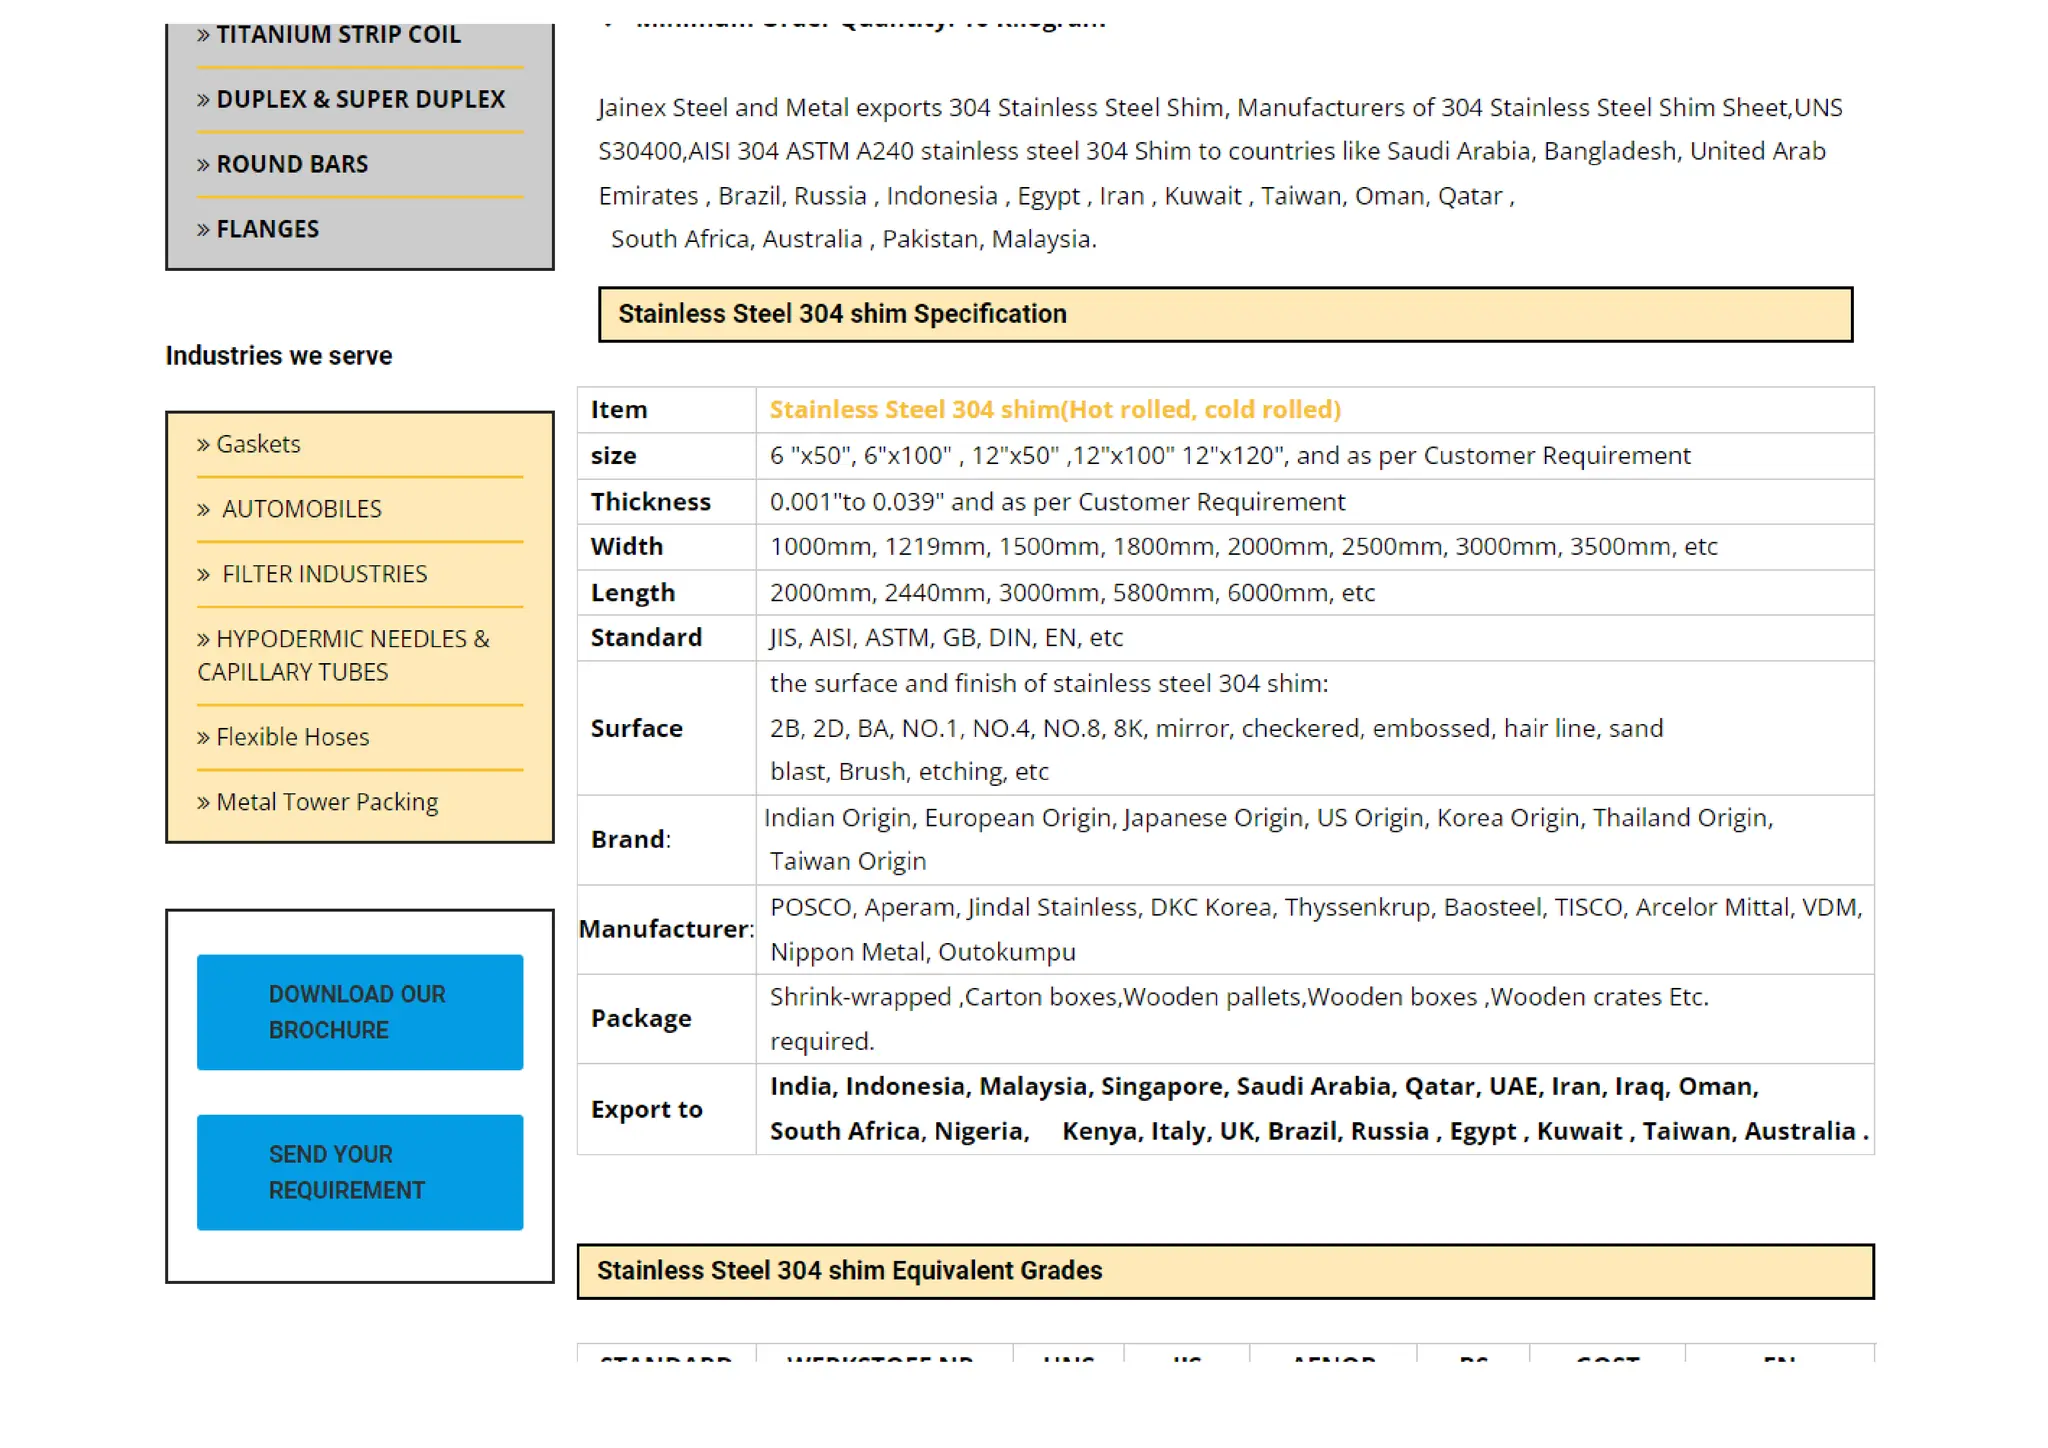Click the double-chevron icon beside Gaskets

click(x=203, y=445)
